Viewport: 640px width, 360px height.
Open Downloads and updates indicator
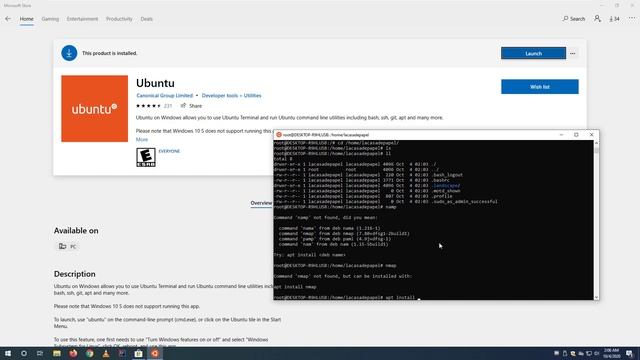[x=614, y=19]
